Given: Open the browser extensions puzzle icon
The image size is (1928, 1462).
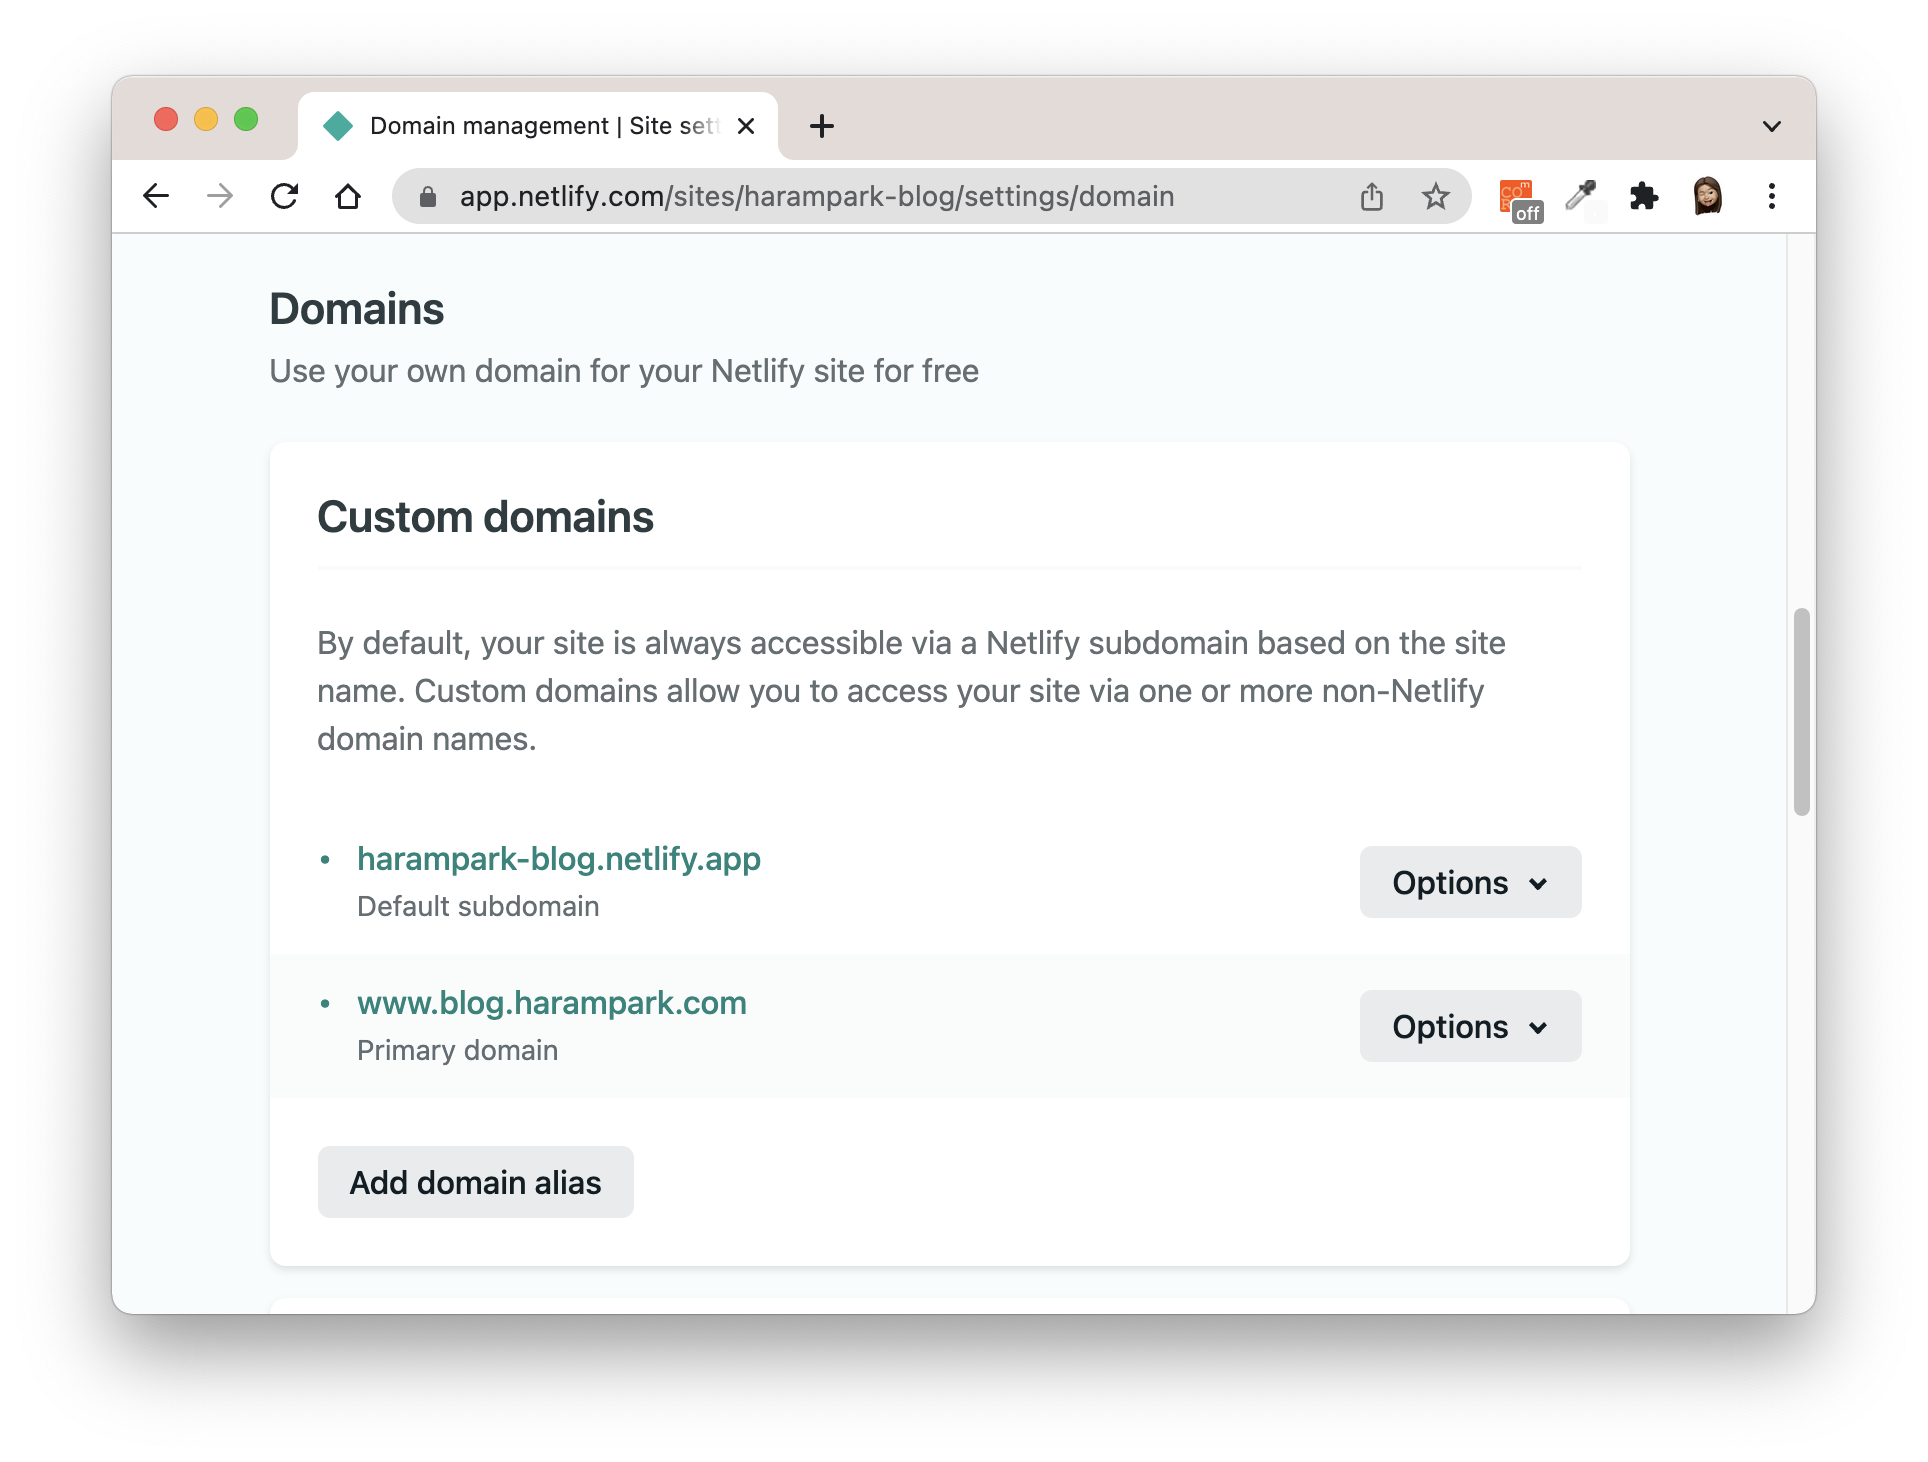Looking at the screenshot, I should pos(1645,196).
